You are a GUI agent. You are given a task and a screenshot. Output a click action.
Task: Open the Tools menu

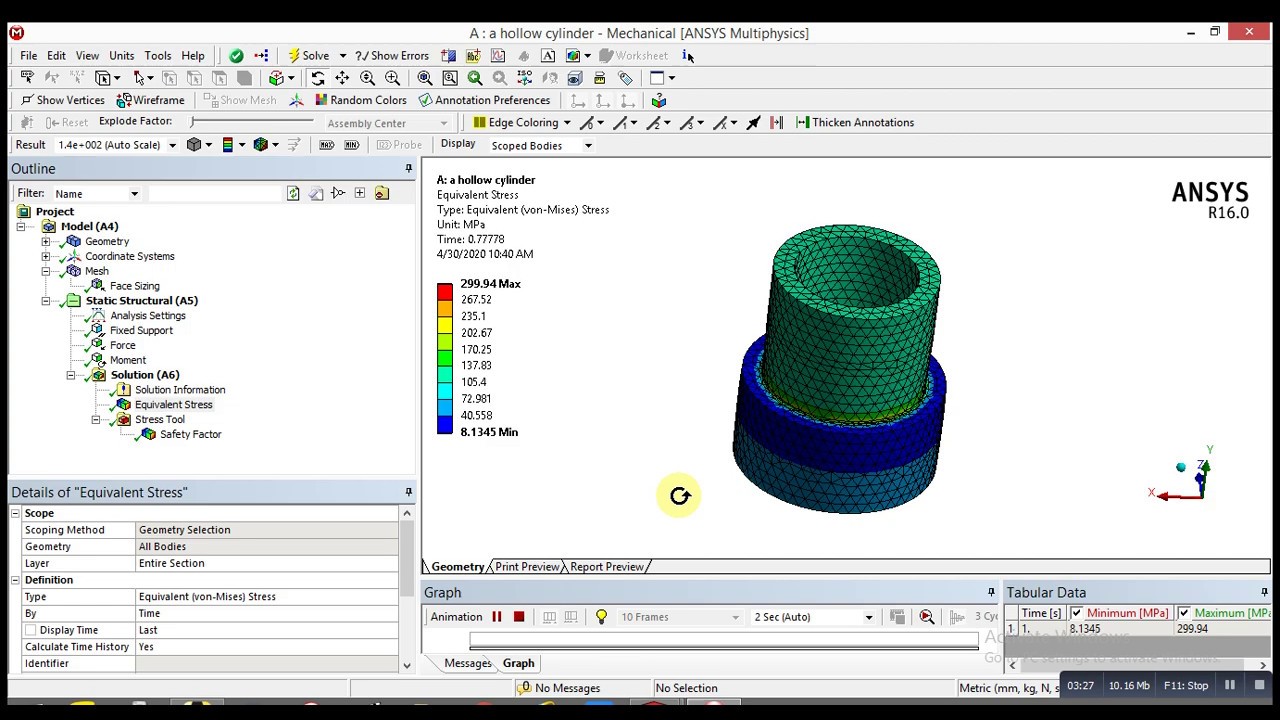(158, 56)
